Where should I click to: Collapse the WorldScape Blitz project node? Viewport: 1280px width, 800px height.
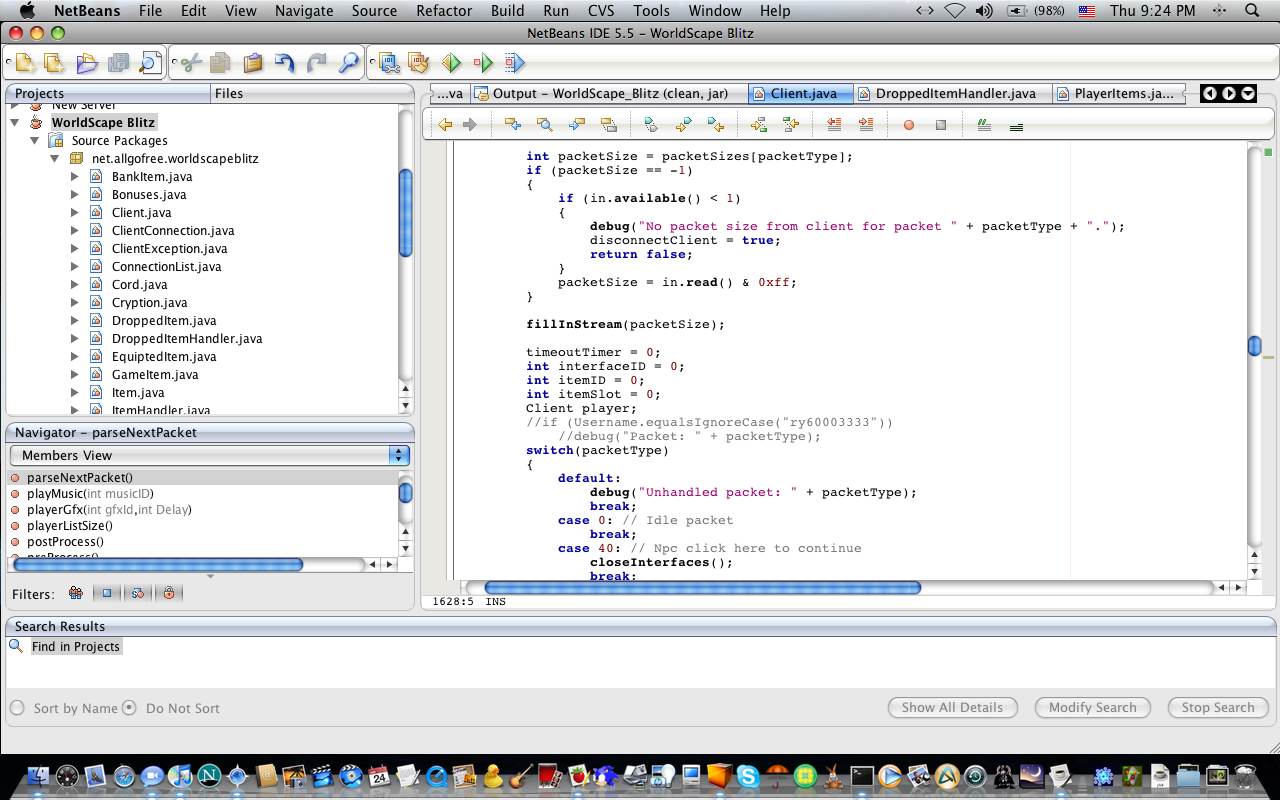click(15, 122)
